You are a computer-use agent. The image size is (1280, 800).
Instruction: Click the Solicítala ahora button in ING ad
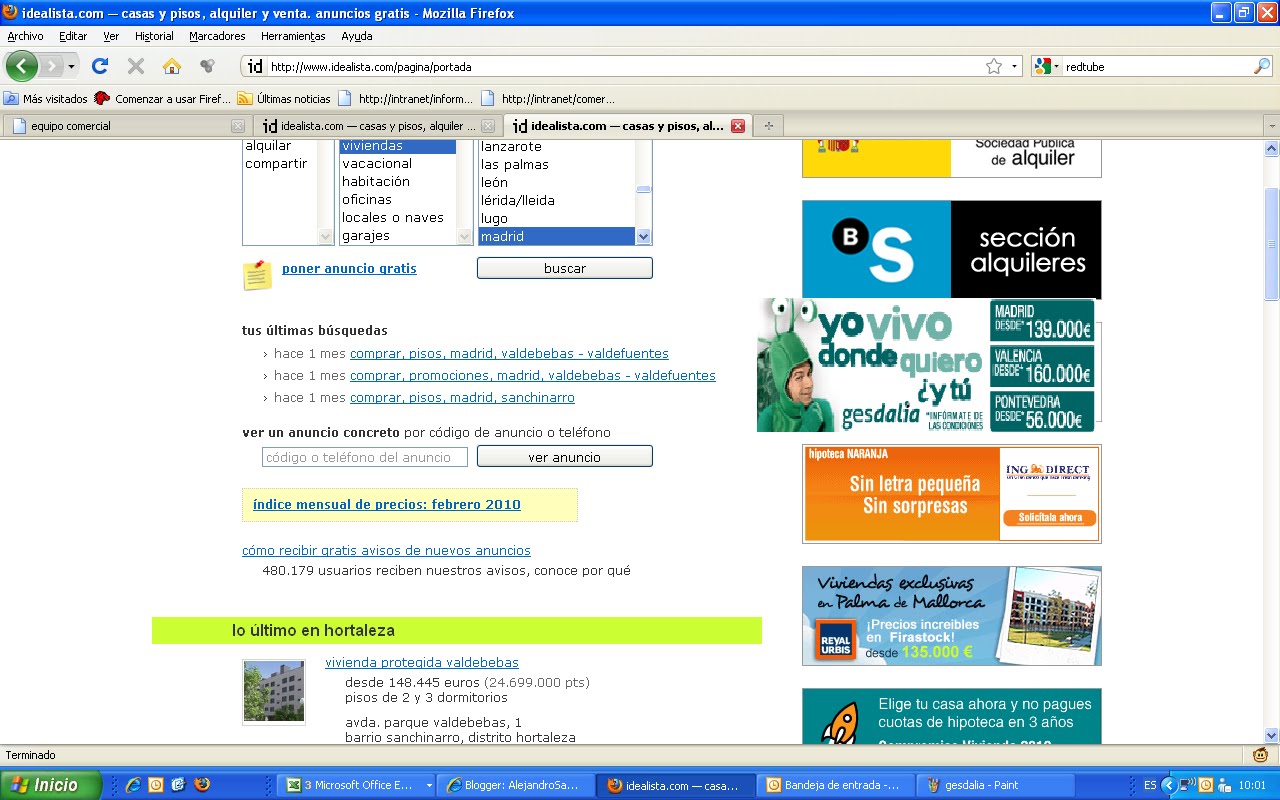tap(1050, 518)
